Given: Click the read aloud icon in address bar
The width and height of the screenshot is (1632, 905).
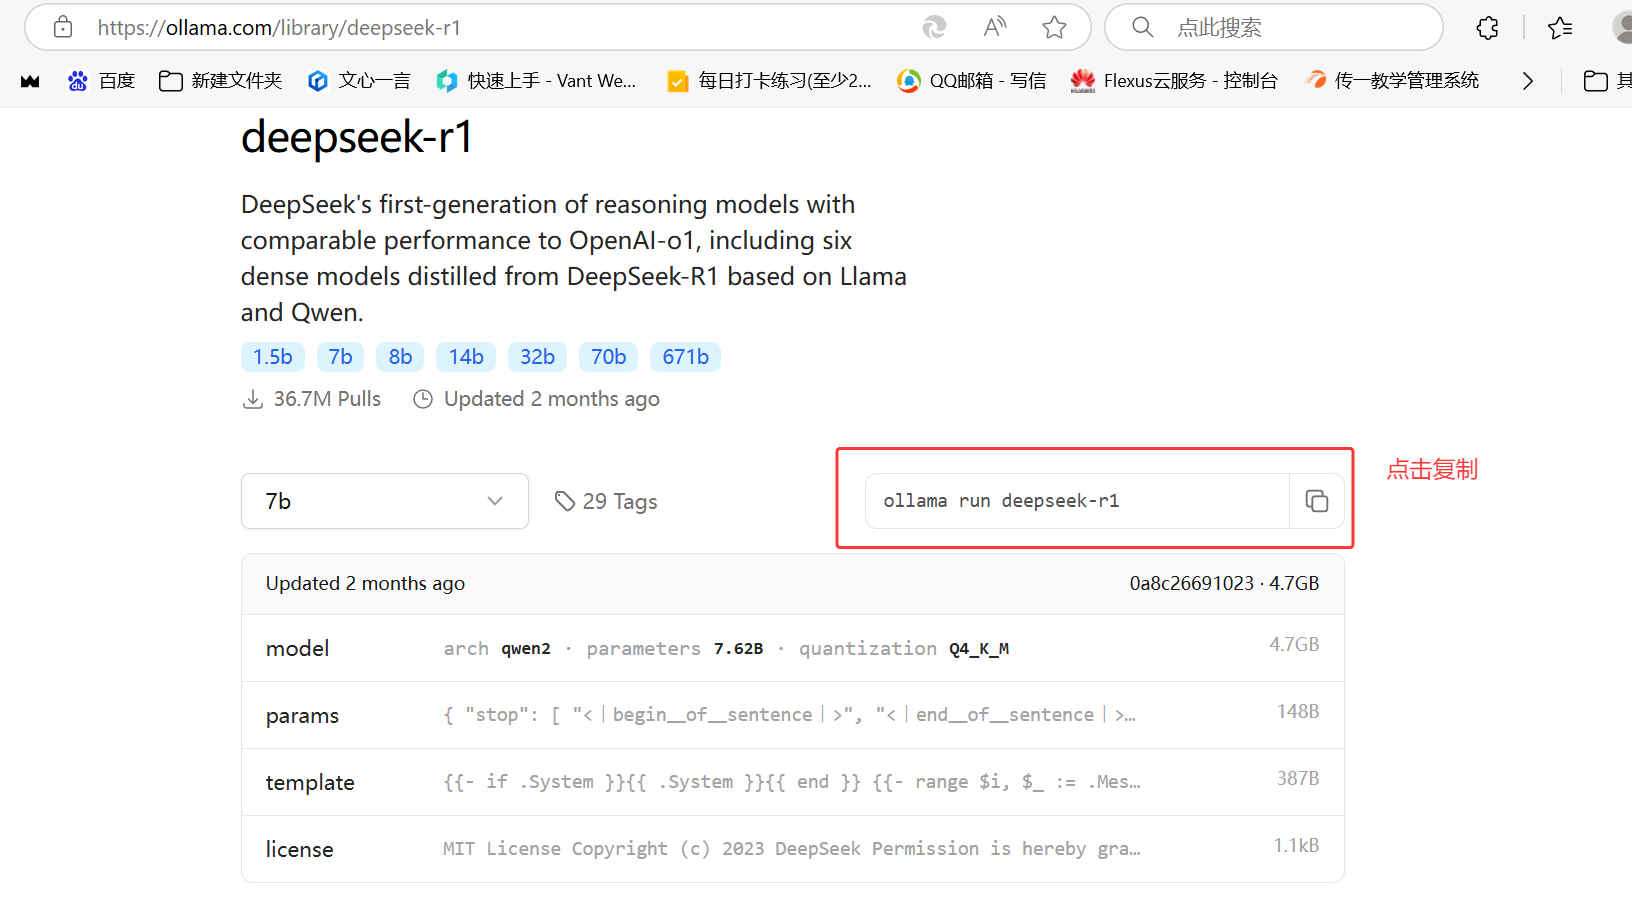Looking at the screenshot, I should click(994, 27).
